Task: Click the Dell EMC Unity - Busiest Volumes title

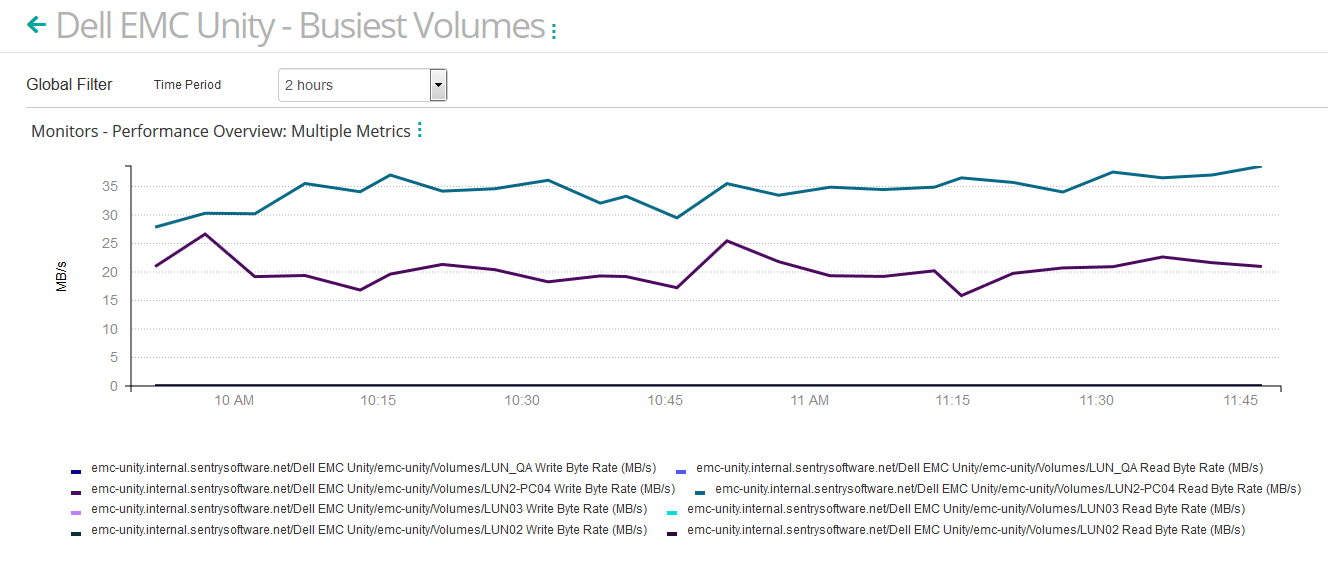Action: (x=300, y=26)
